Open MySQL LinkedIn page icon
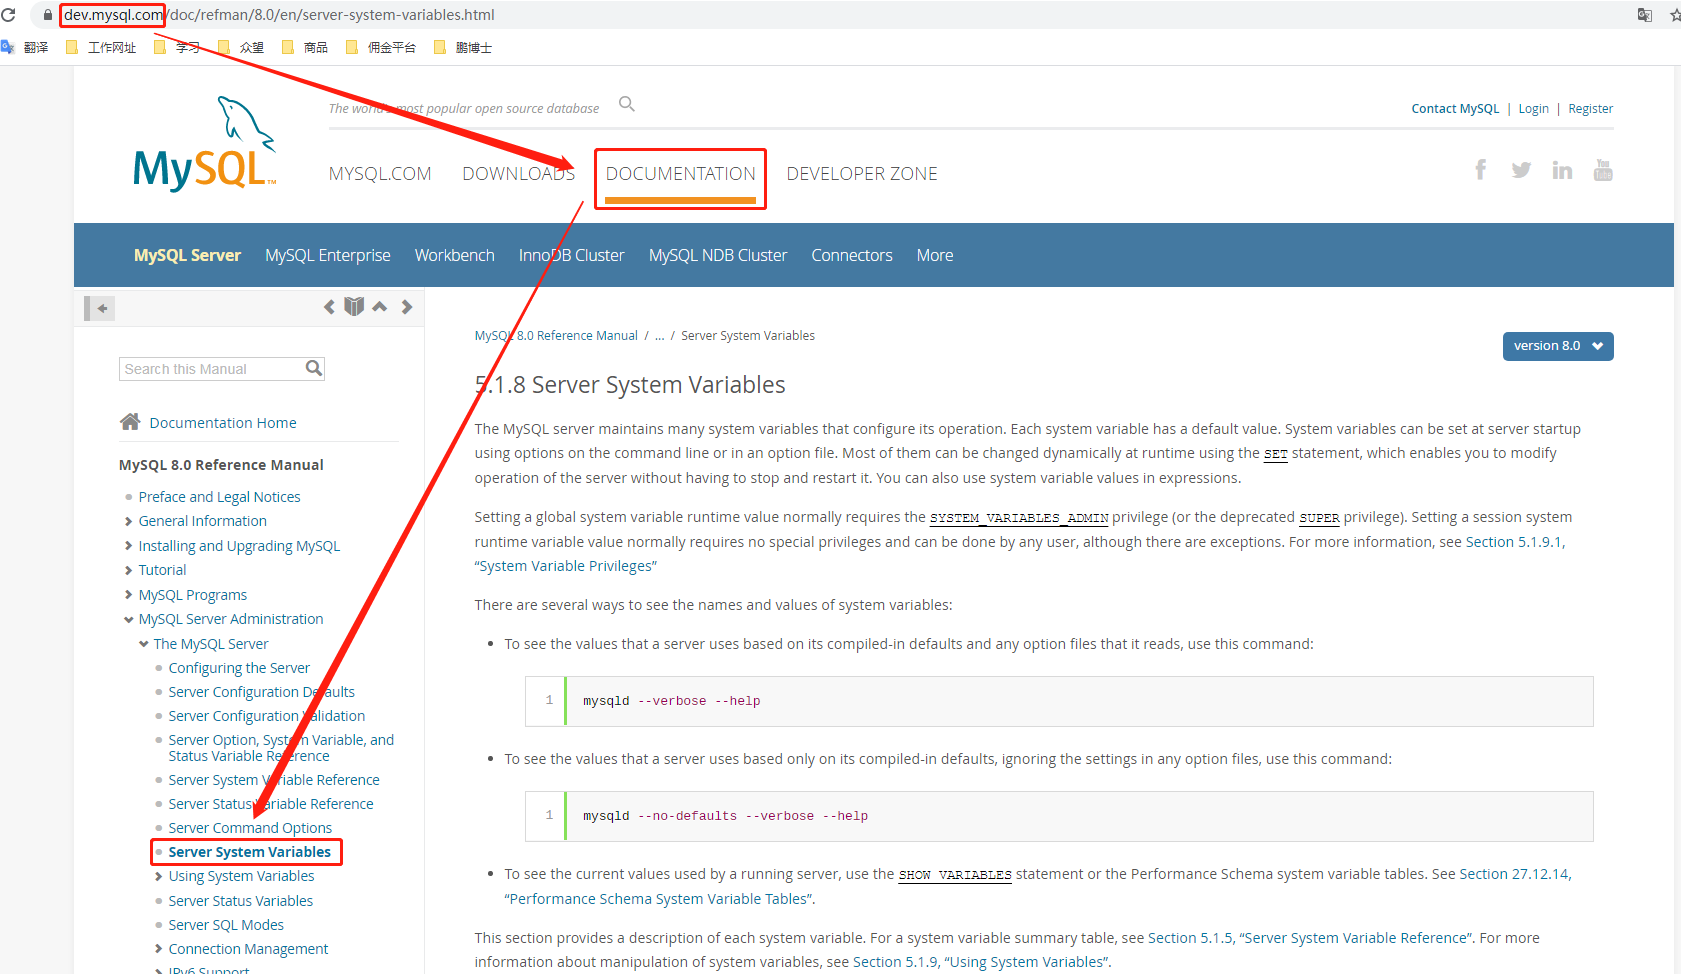 point(1562,170)
